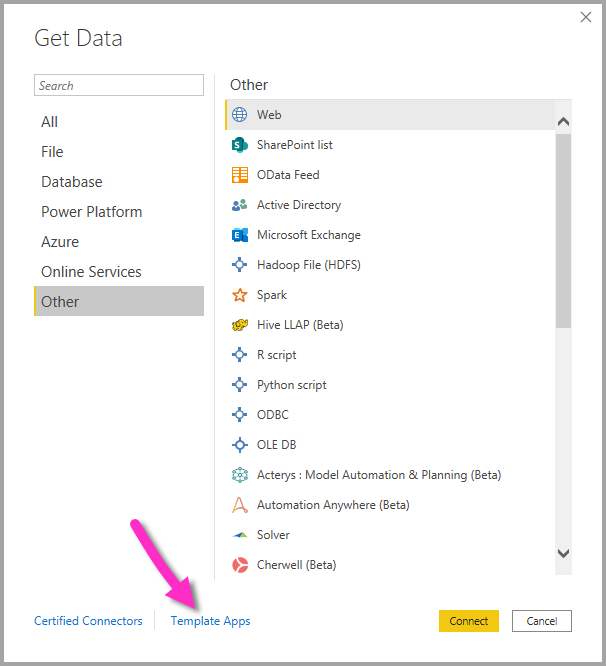
Task: Click the yellow Connect button
Action: (469, 621)
